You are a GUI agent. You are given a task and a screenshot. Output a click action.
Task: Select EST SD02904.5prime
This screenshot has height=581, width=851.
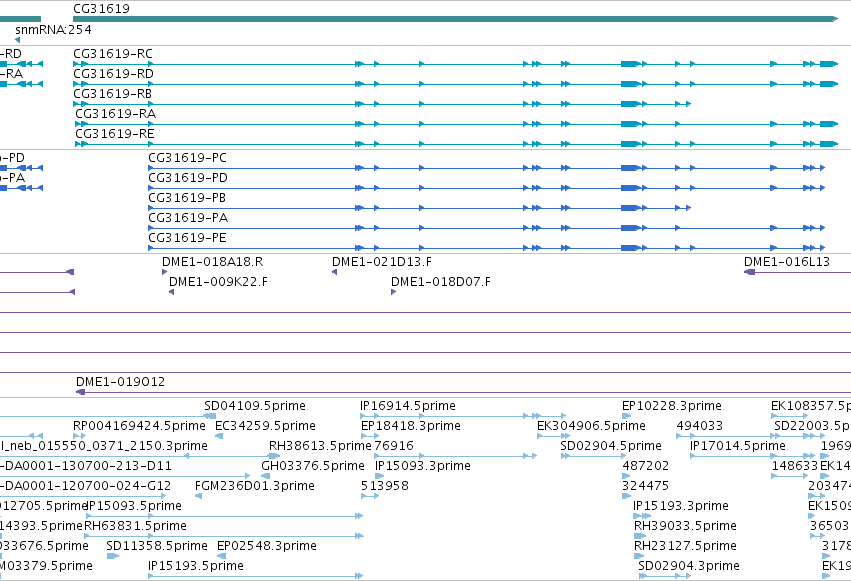pos(611,446)
